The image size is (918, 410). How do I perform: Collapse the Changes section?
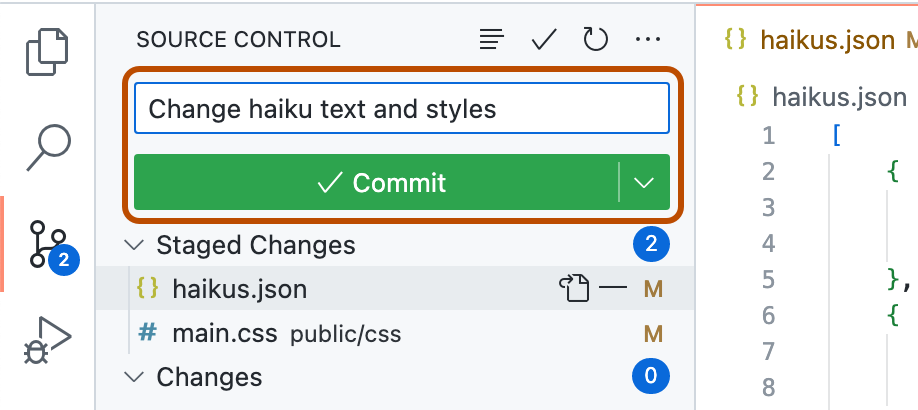[132, 377]
